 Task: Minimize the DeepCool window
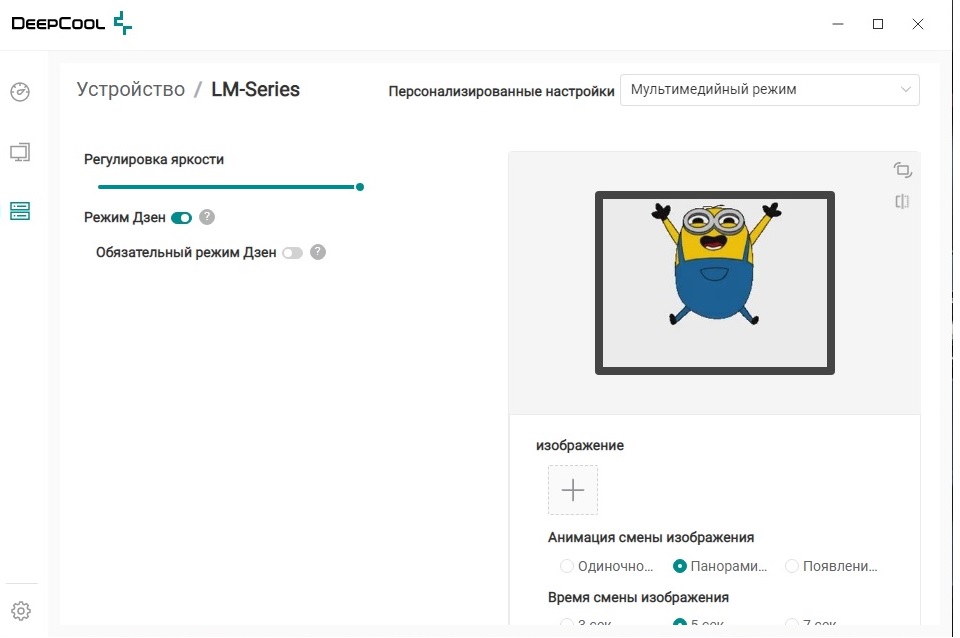(838, 24)
